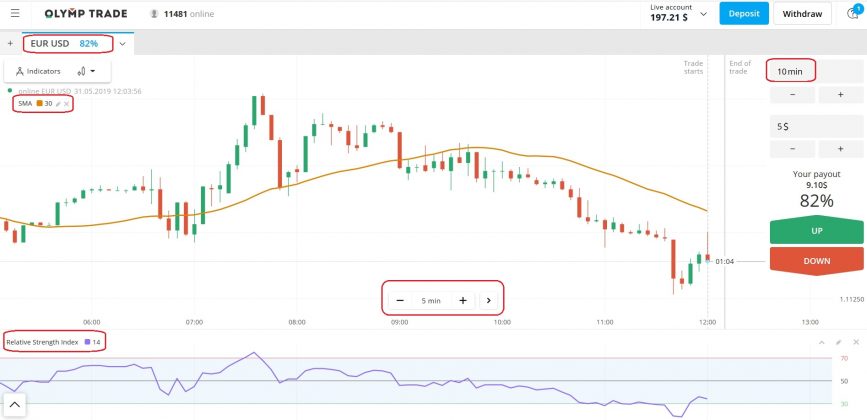This screenshot has width=867, height=420.
Task: Increase trade amount with plus
Action: [840, 148]
